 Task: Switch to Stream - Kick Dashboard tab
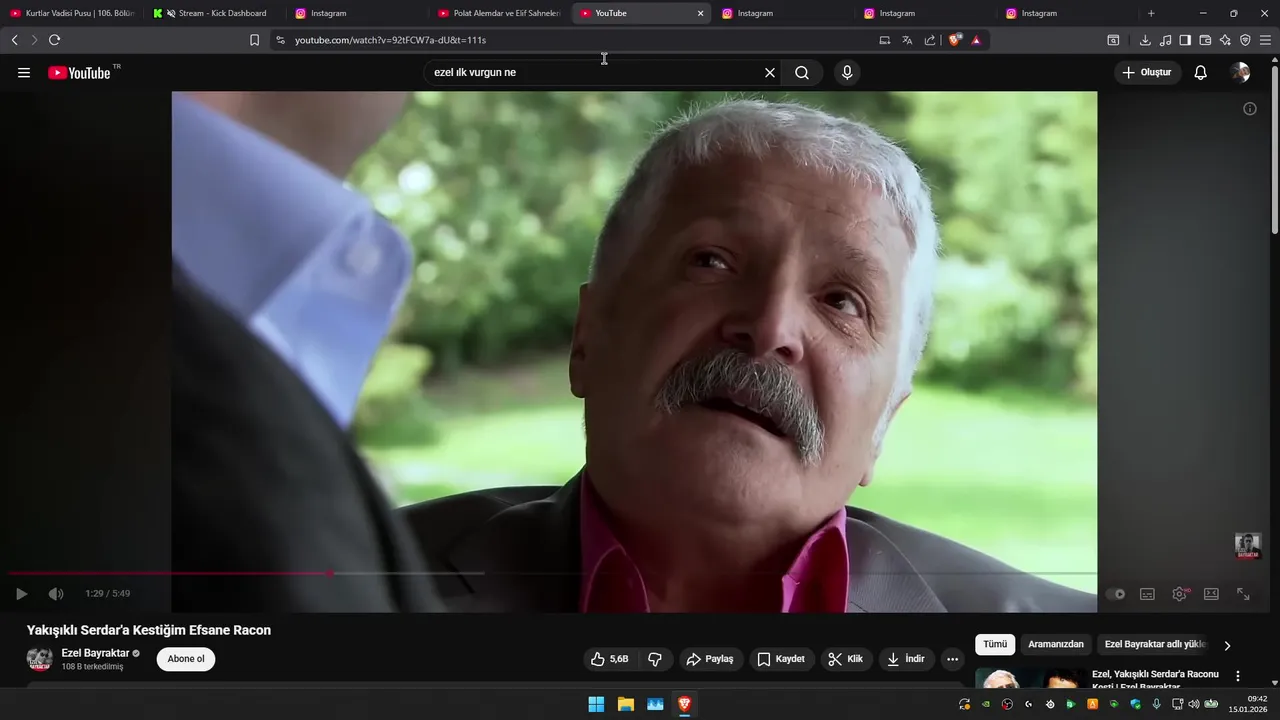tap(215, 13)
